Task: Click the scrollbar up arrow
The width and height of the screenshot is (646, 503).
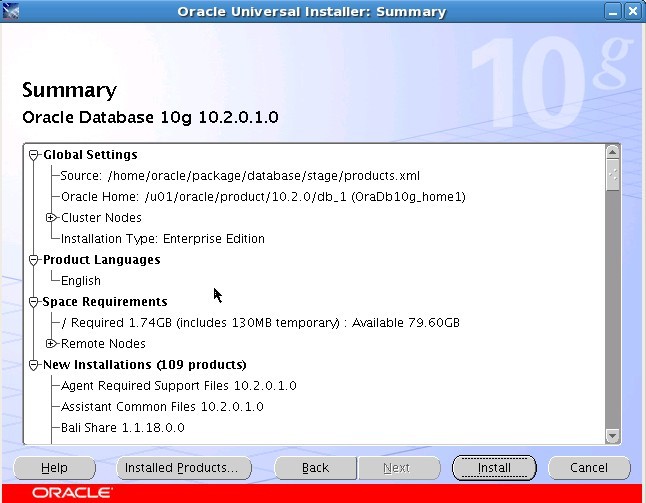Action: (613, 152)
